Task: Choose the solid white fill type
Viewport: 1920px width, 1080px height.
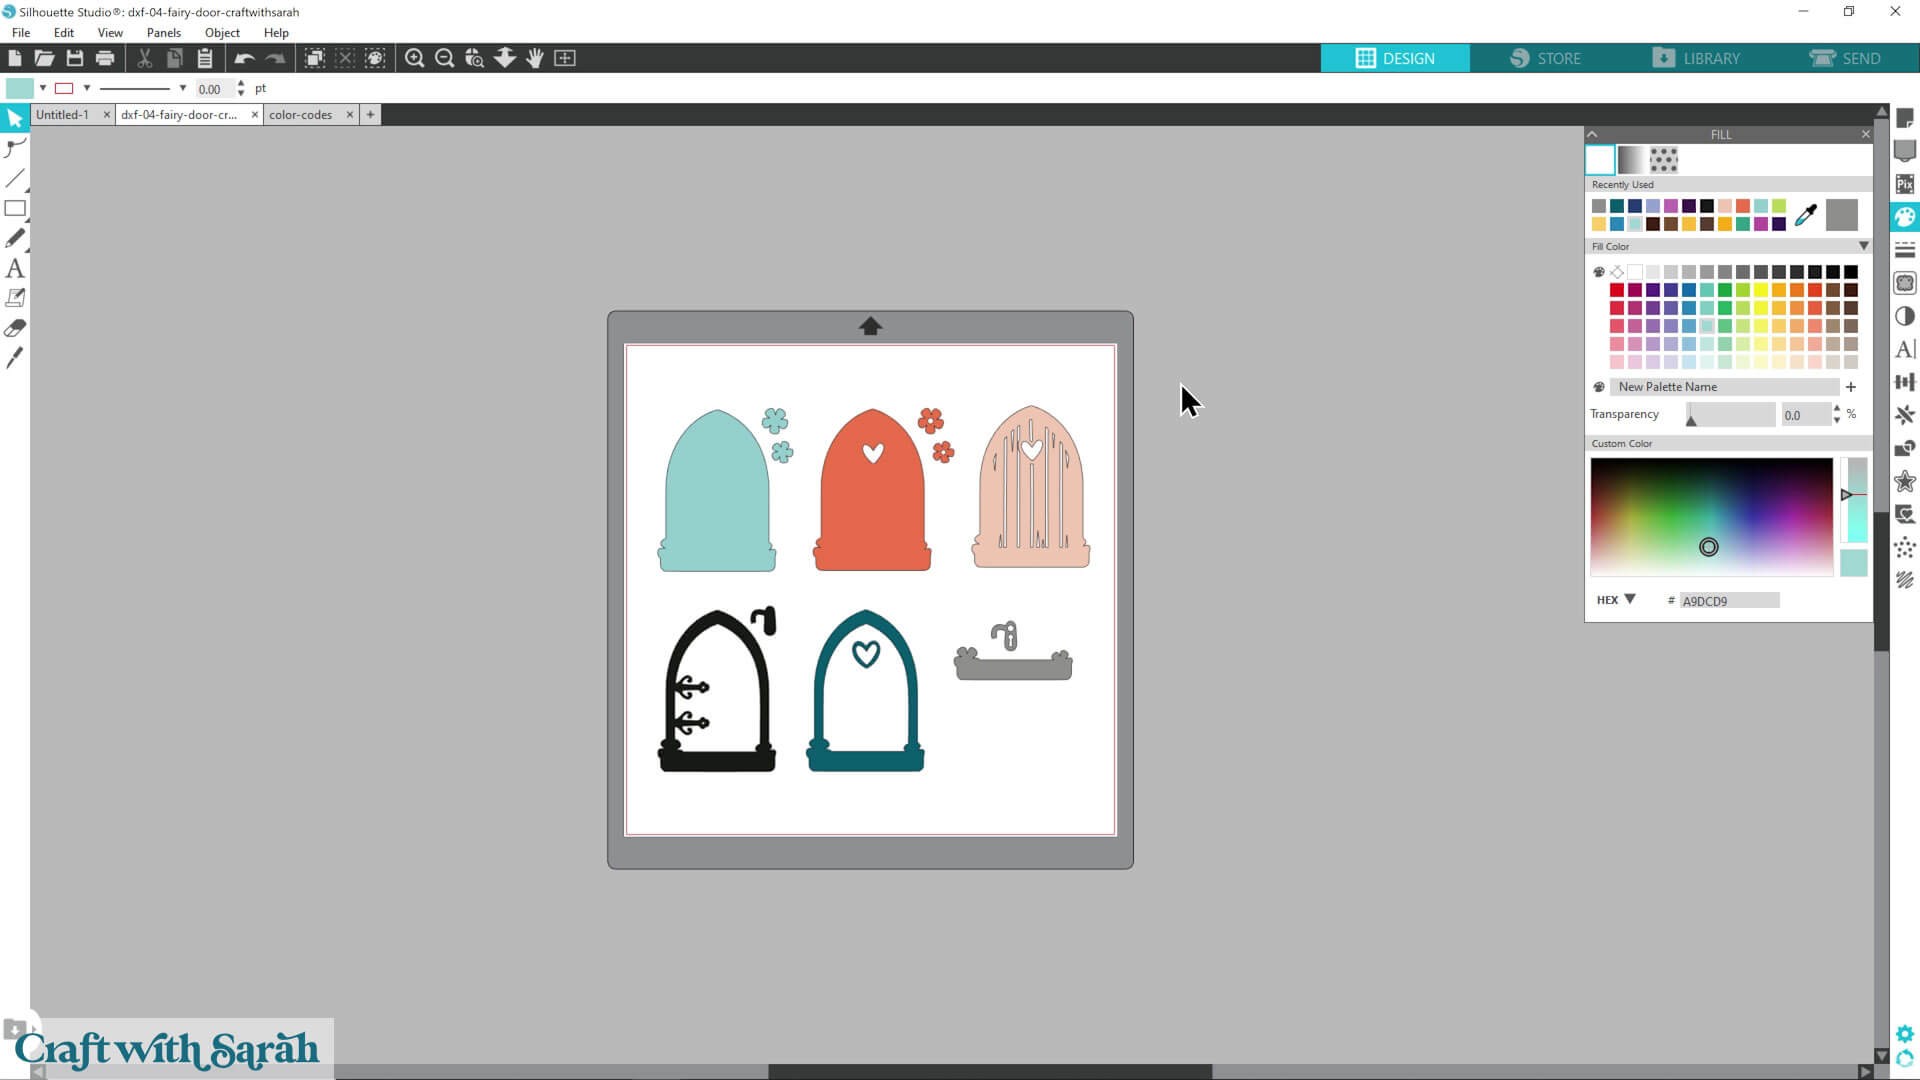Action: coord(1600,159)
